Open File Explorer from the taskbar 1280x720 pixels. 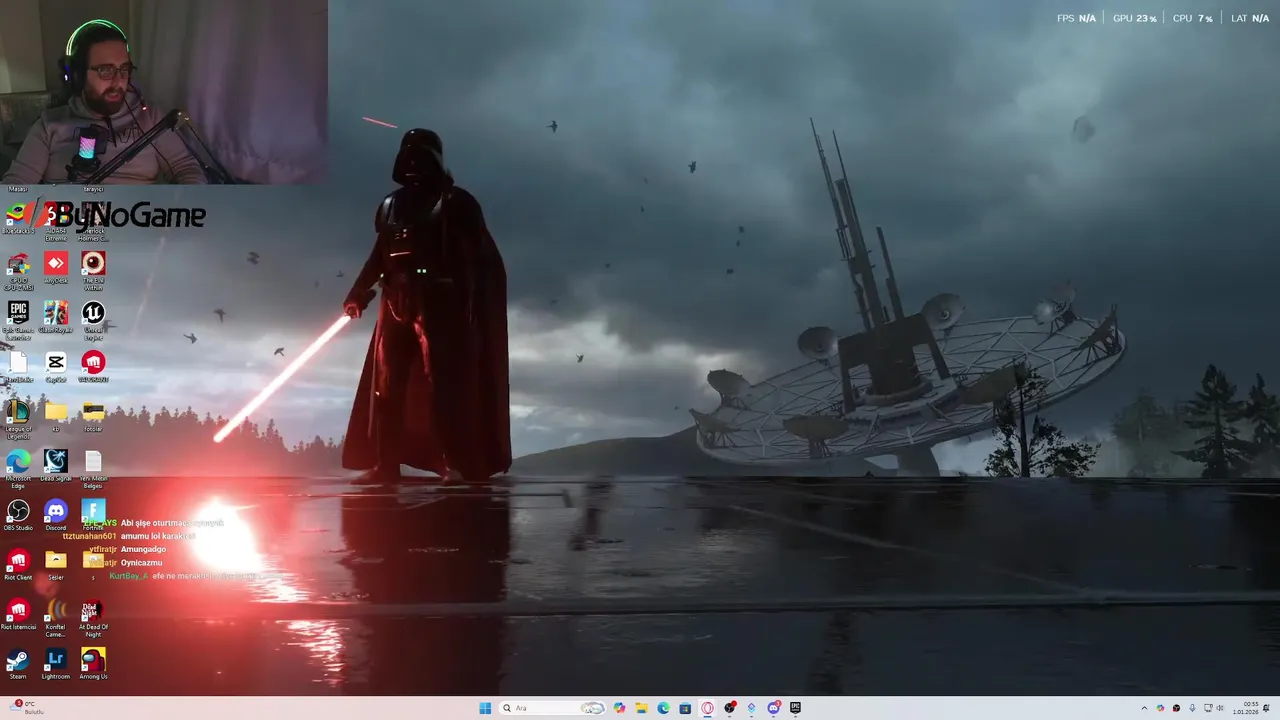[641, 708]
